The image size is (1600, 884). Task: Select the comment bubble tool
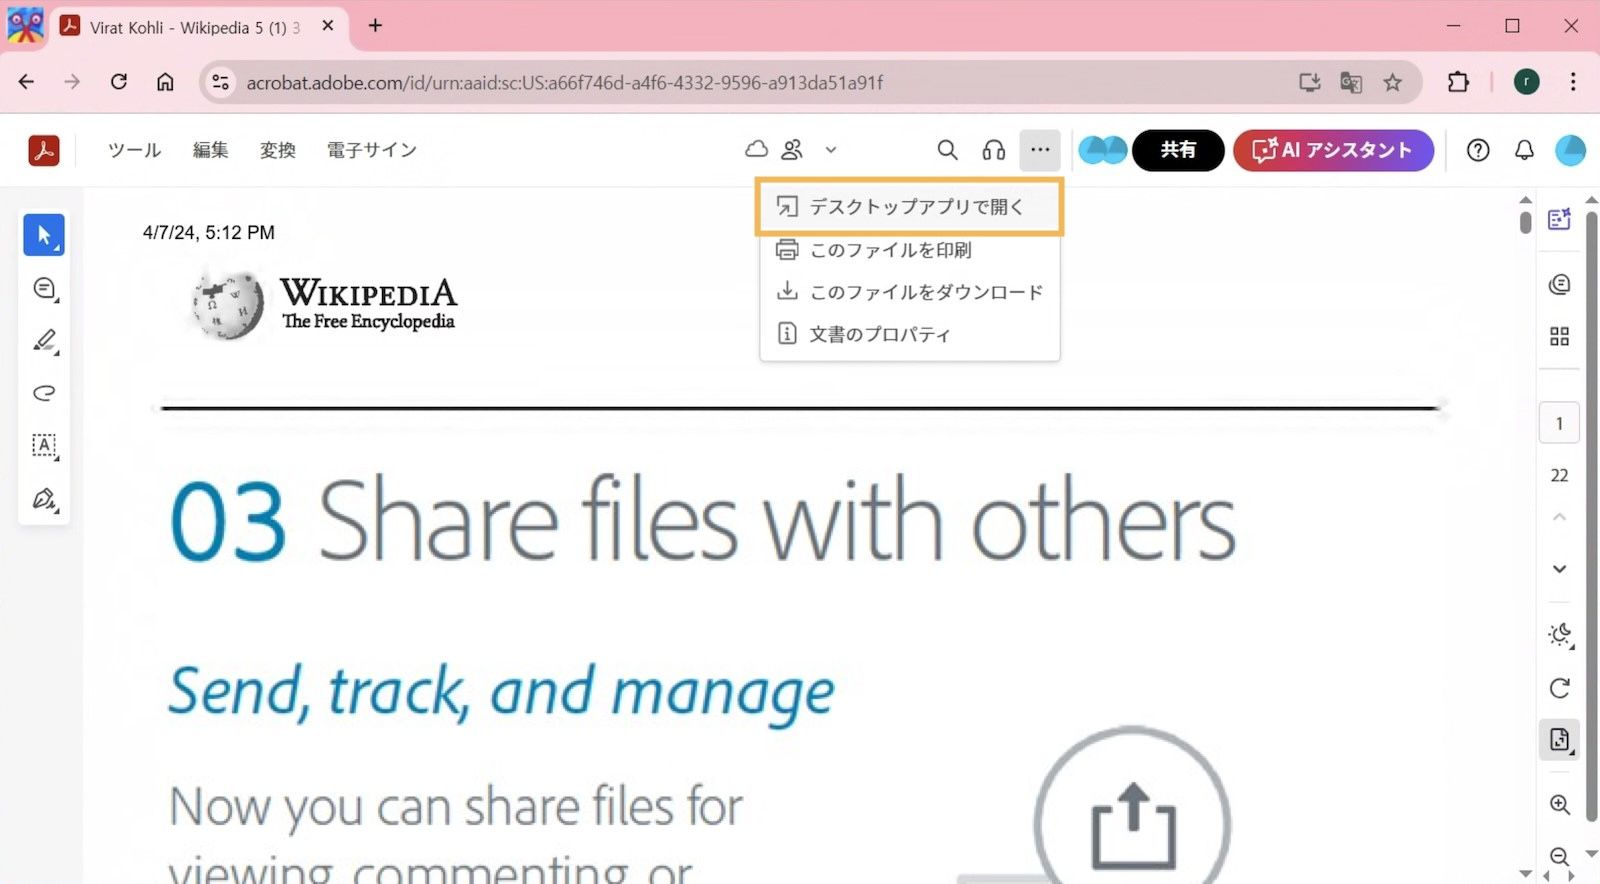point(44,288)
